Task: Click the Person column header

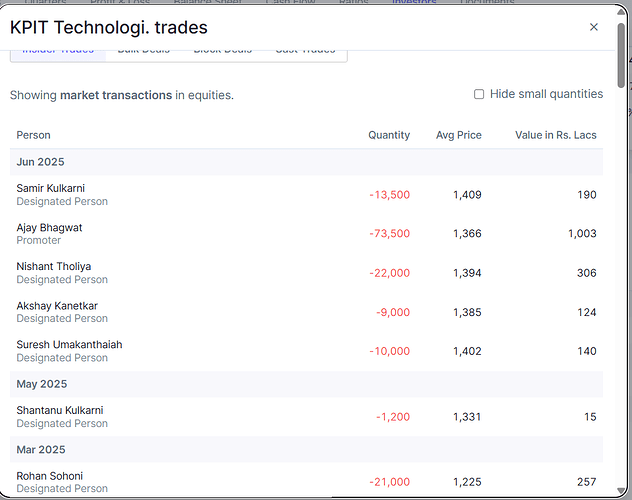Action: pyautogui.click(x=33, y=135)
